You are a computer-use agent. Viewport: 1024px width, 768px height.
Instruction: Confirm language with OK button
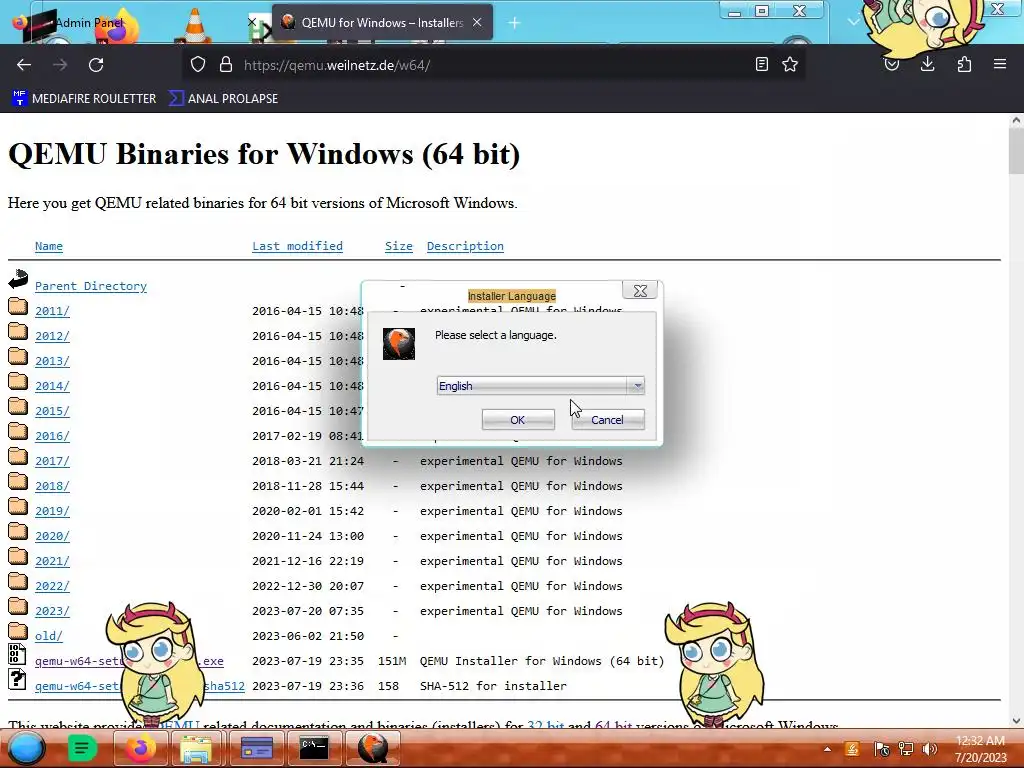tap(518, 420)
